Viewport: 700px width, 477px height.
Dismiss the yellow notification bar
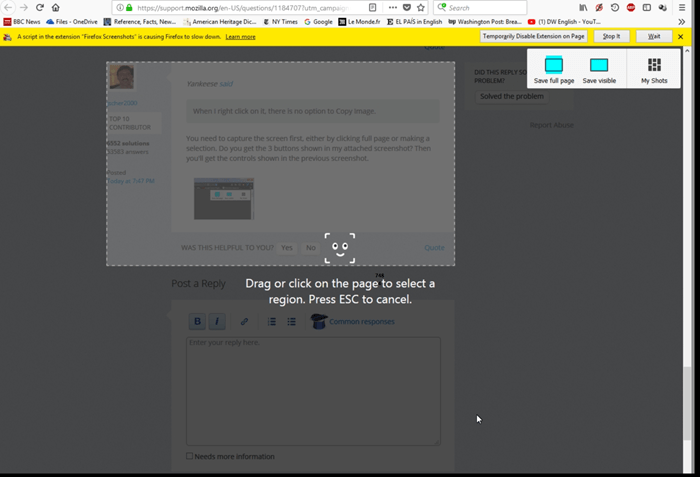point(680,37)
